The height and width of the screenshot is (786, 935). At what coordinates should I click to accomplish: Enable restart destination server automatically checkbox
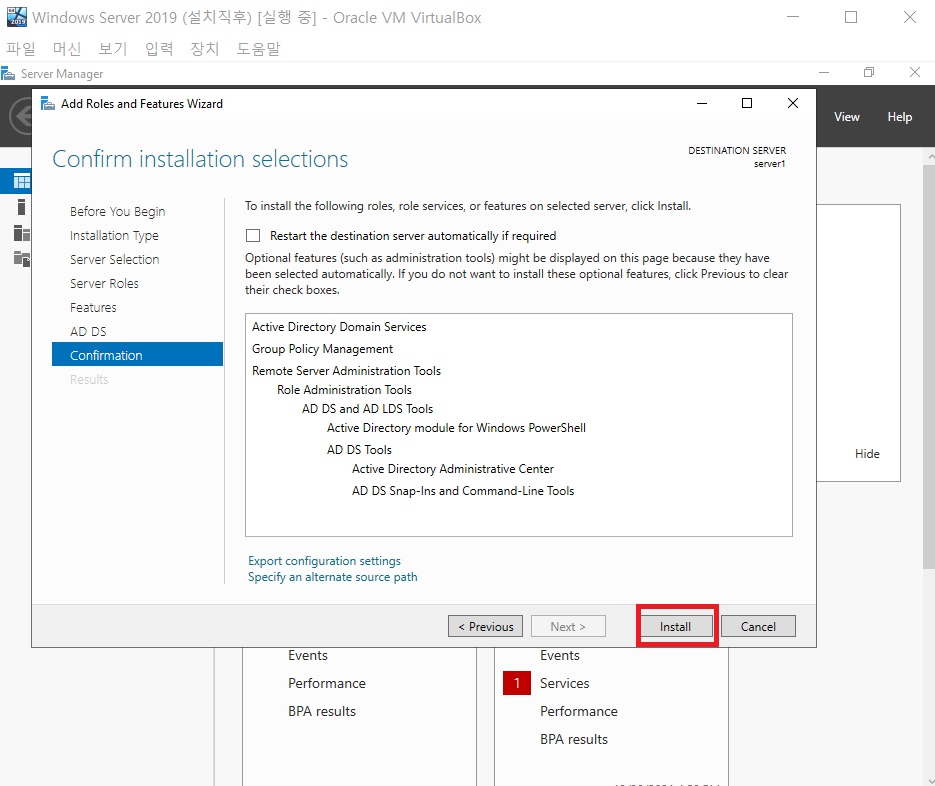pos(253,236)
